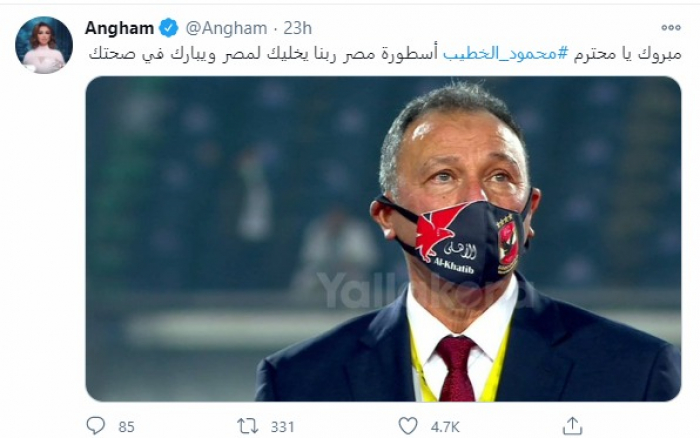The height and width of the screenshot is (438, 700).
Task: Click the 23h timestamp link
Action: coord(297,28)
